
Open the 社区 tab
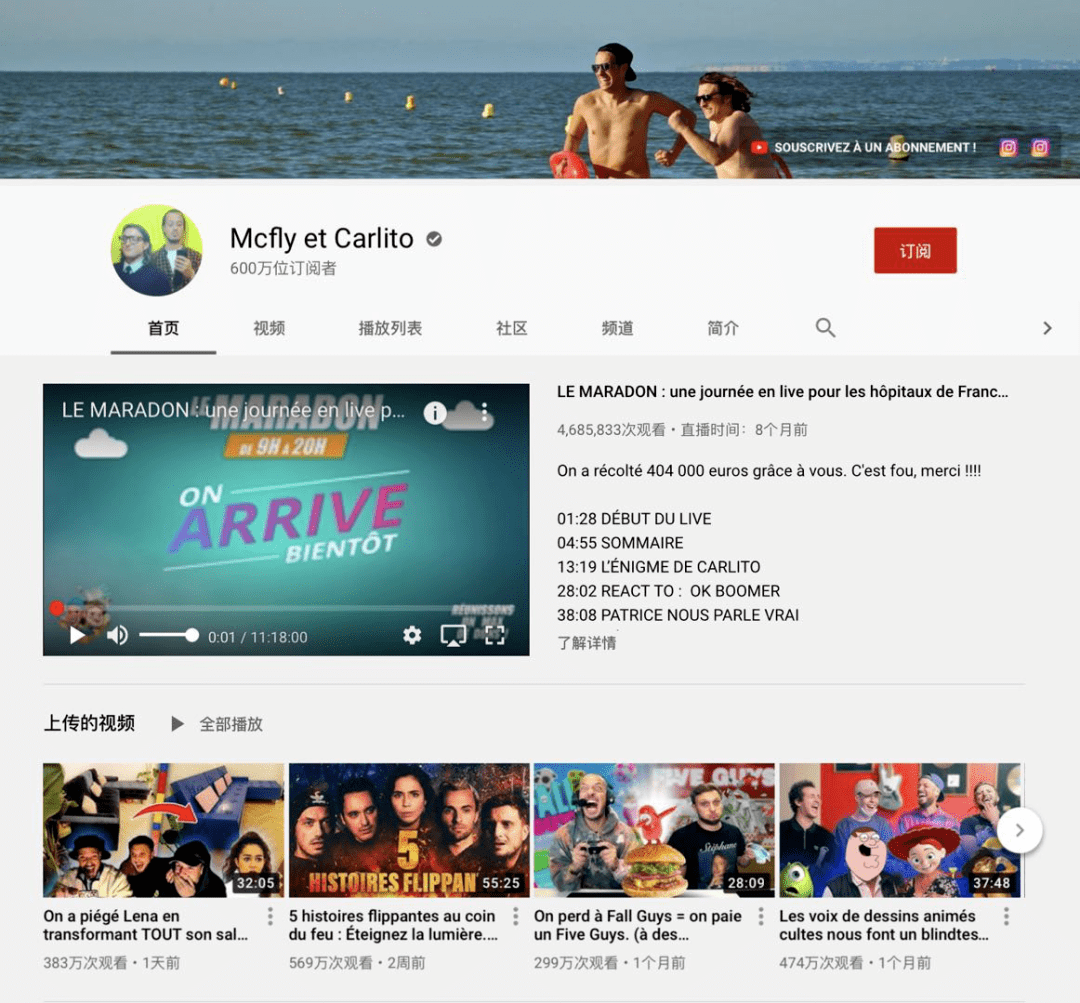coord(512,329)
